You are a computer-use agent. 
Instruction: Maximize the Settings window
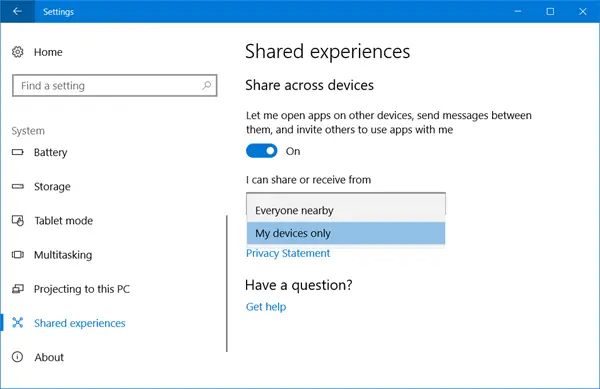tap(550, 11)
